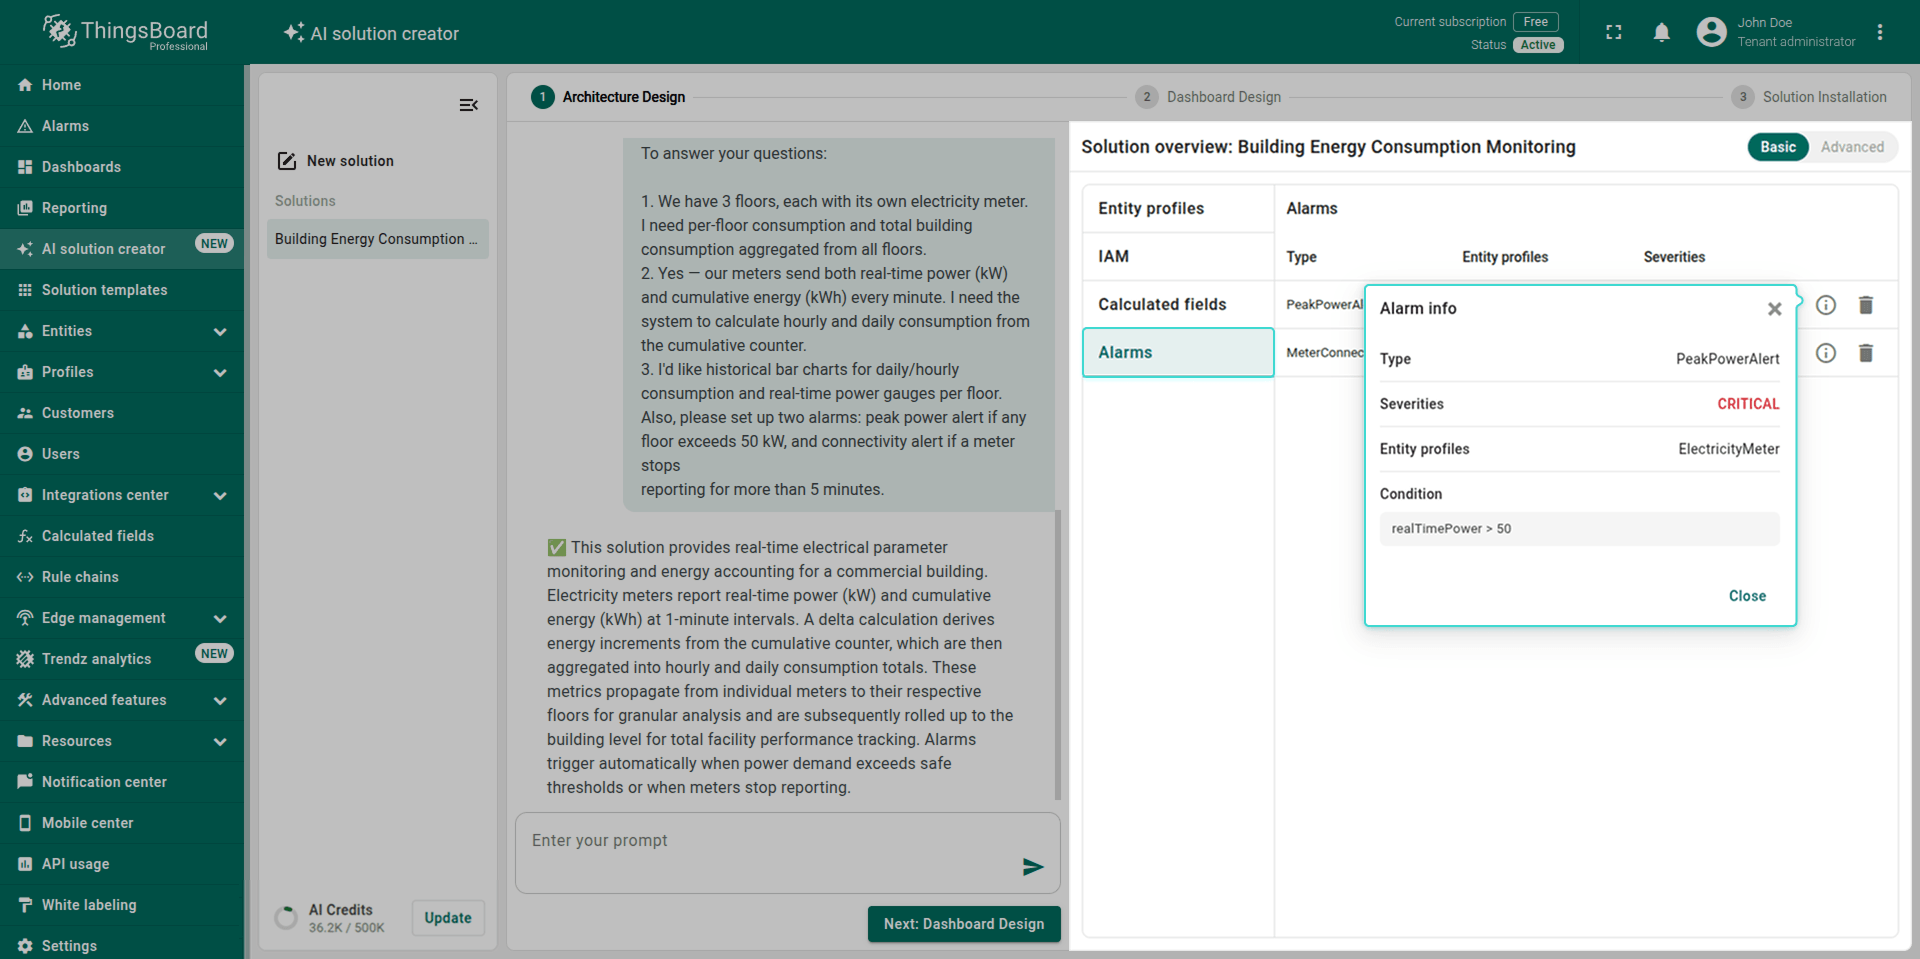Collapse the solutions list panel icon

coord(468,105)
